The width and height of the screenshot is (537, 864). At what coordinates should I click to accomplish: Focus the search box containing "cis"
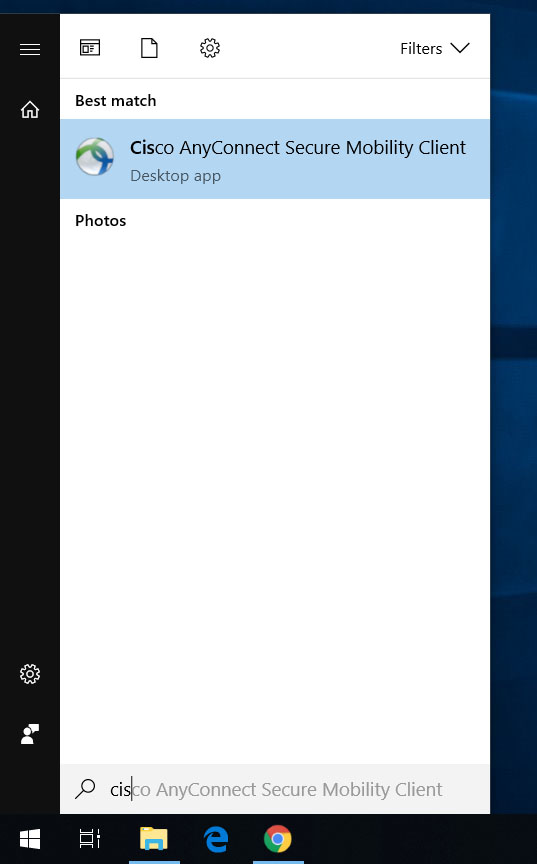(275, 789)
